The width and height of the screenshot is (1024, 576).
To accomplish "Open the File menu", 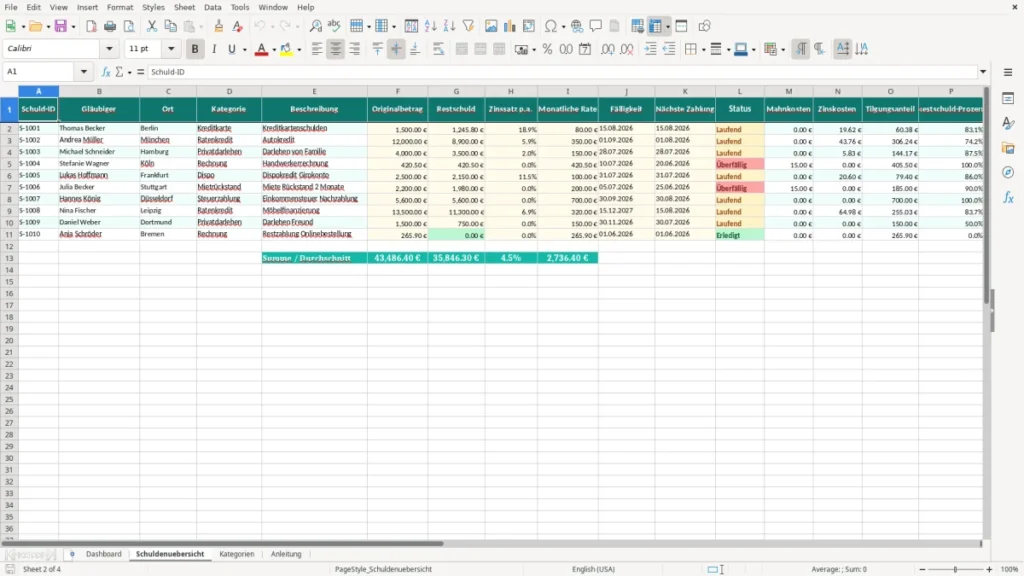I will point(11,7).
